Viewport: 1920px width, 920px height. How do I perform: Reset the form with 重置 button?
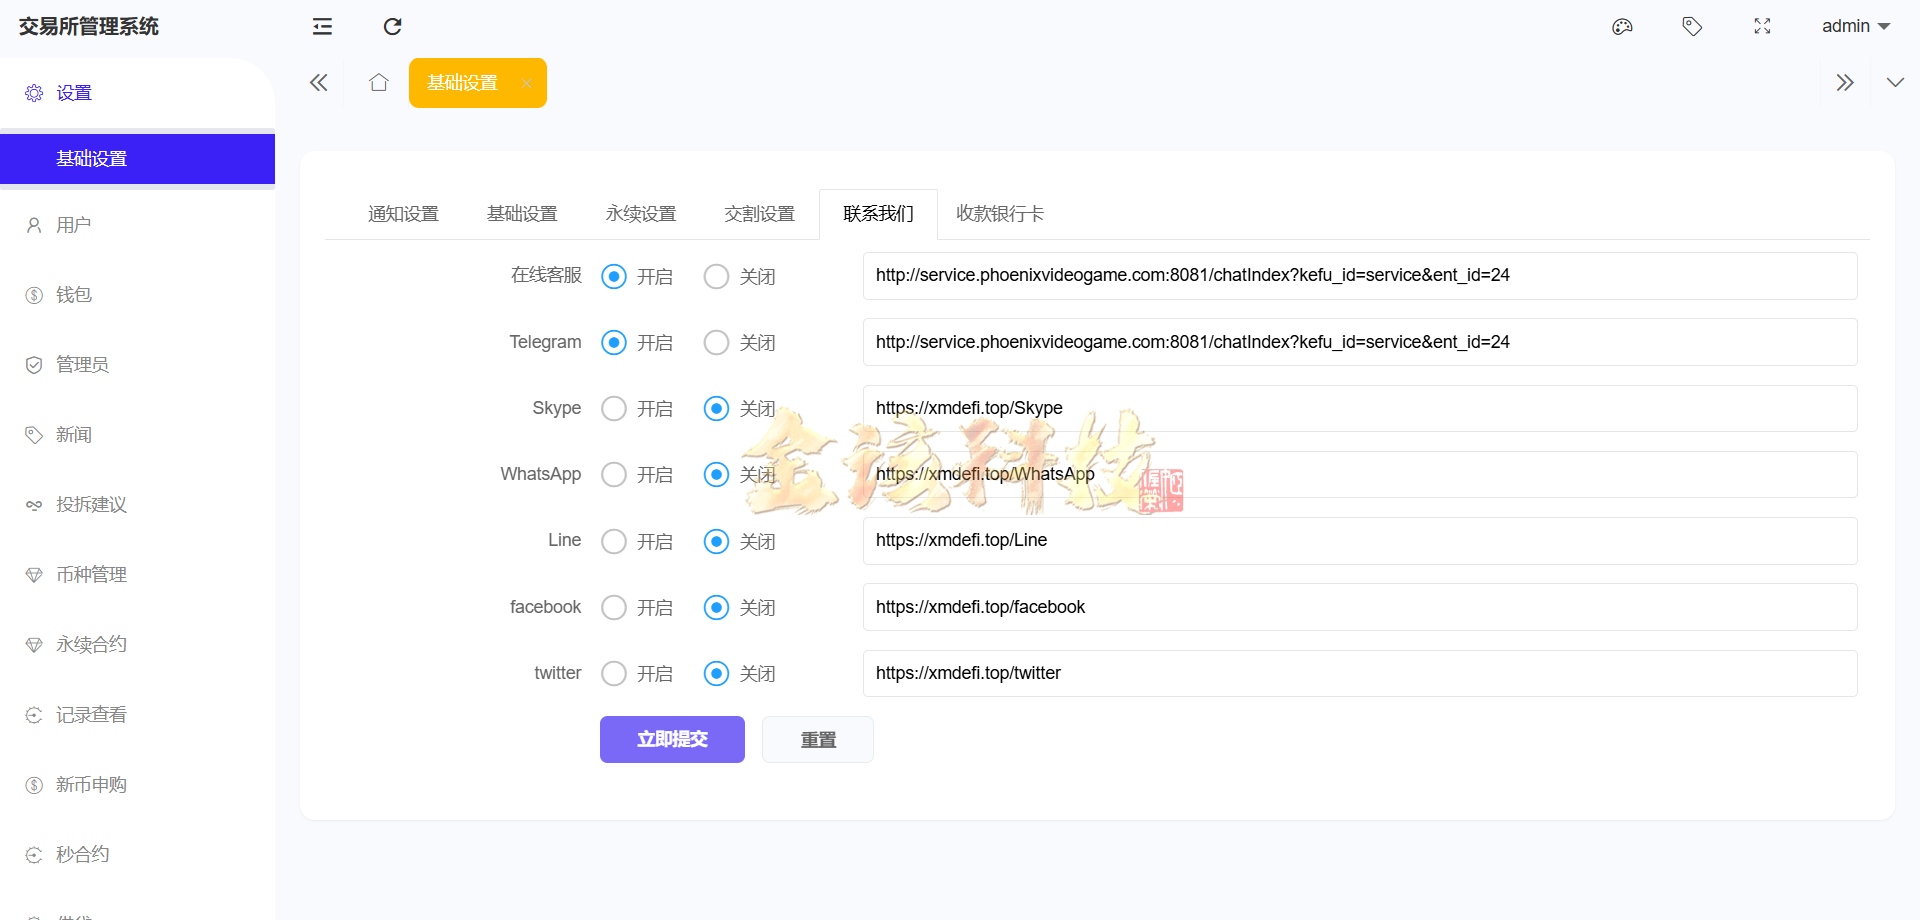point(817,739)
